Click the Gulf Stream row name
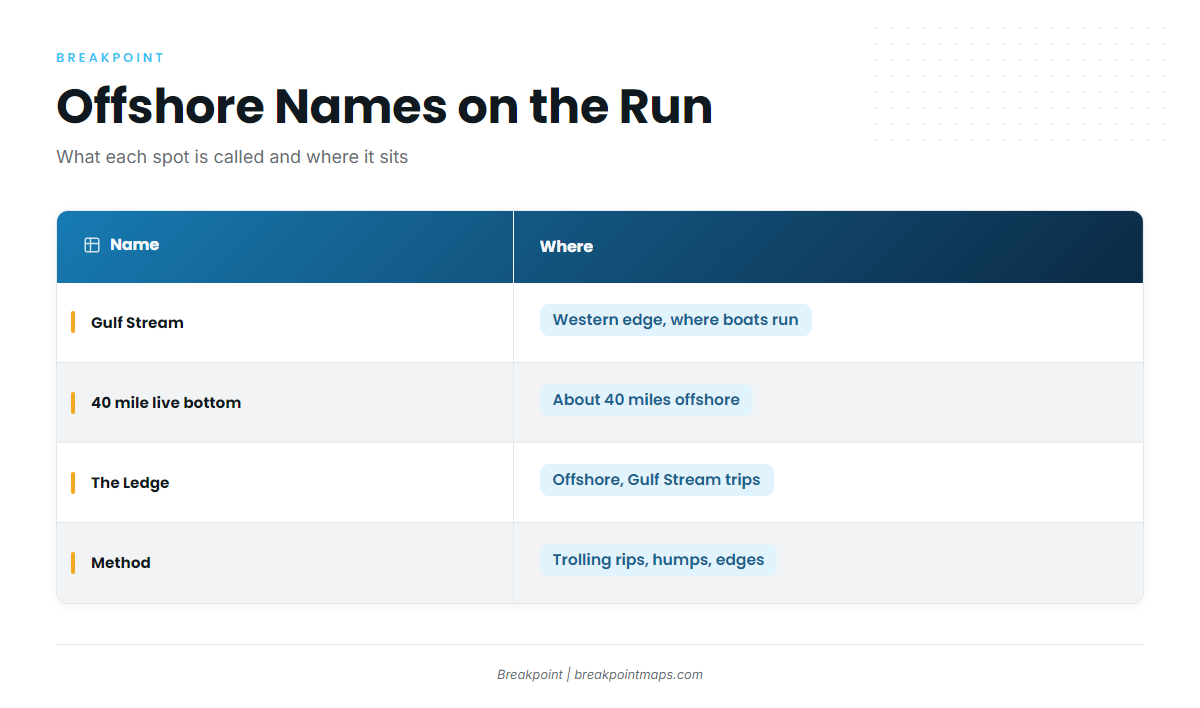Screen dimensions: 1200x708 137,323
